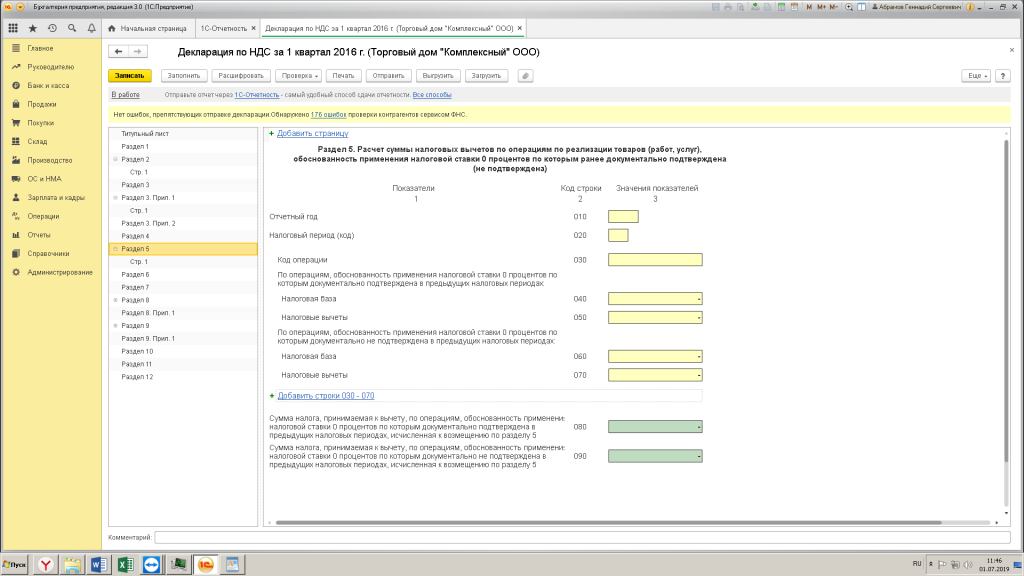This screenshot has width=1024, height=576.
Task: Click the Отчетный год field 010
Action: 623,217
